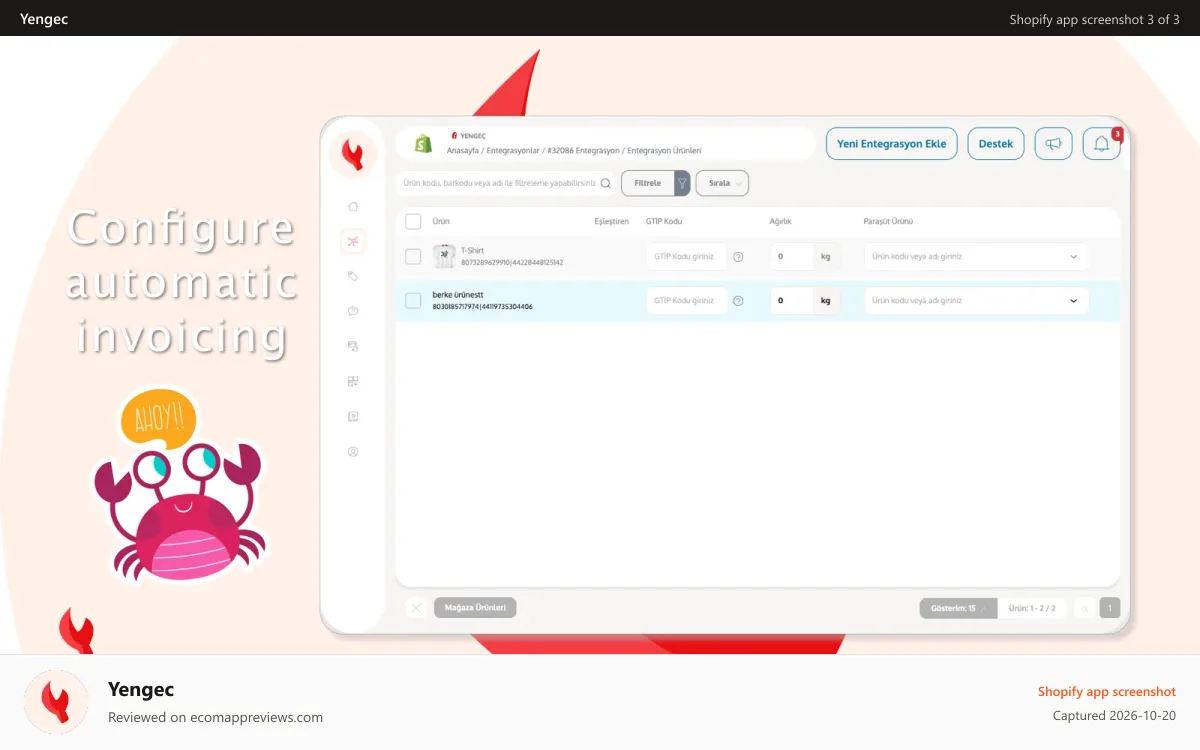Click the T-Shirt product thumbnail
Image resolution: width=1200 pixels, height=750 pixels.
(x=444, y=257)
